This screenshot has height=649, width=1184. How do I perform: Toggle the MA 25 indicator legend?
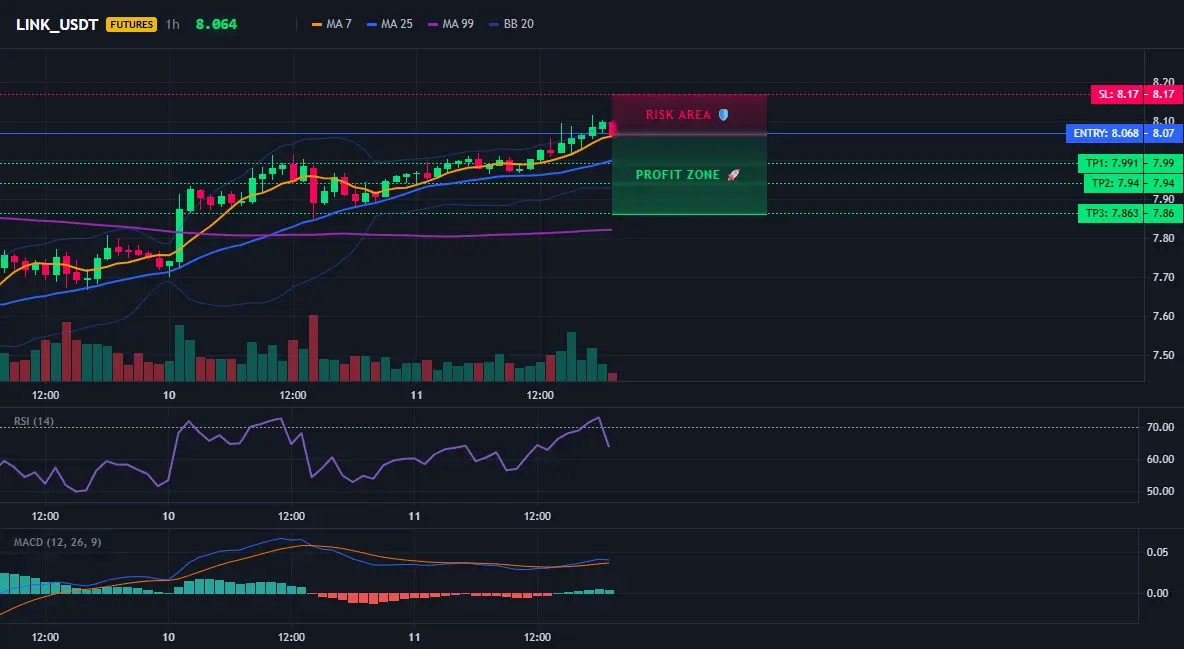coord(390,24)
